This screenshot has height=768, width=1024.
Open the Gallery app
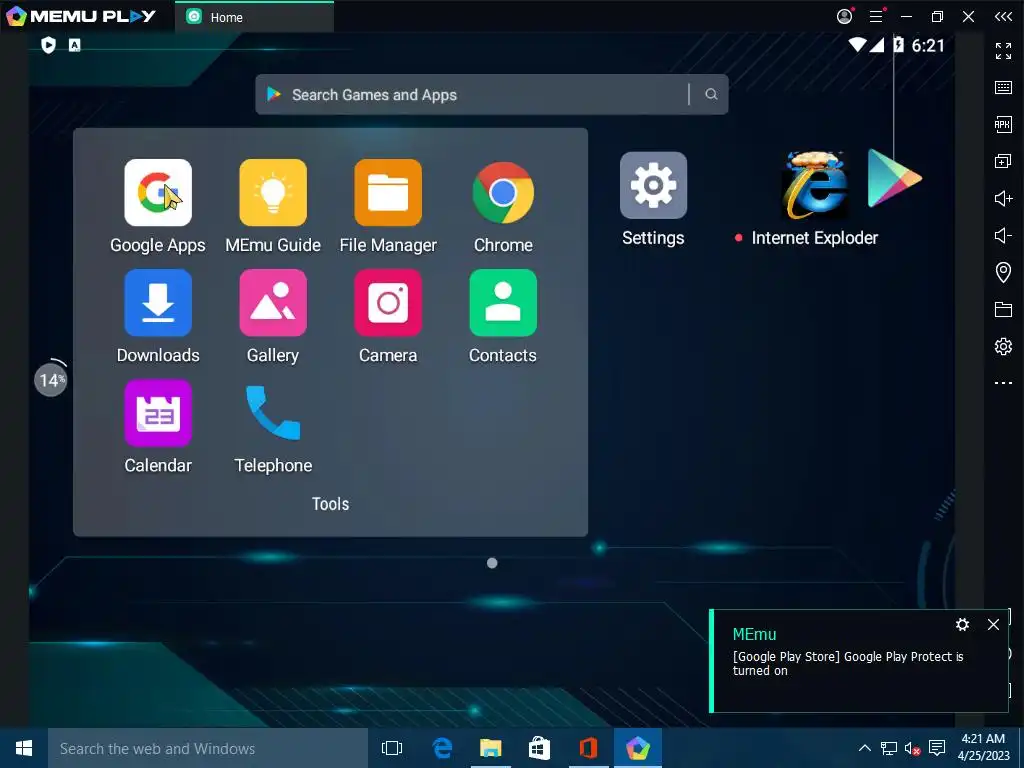273,303
